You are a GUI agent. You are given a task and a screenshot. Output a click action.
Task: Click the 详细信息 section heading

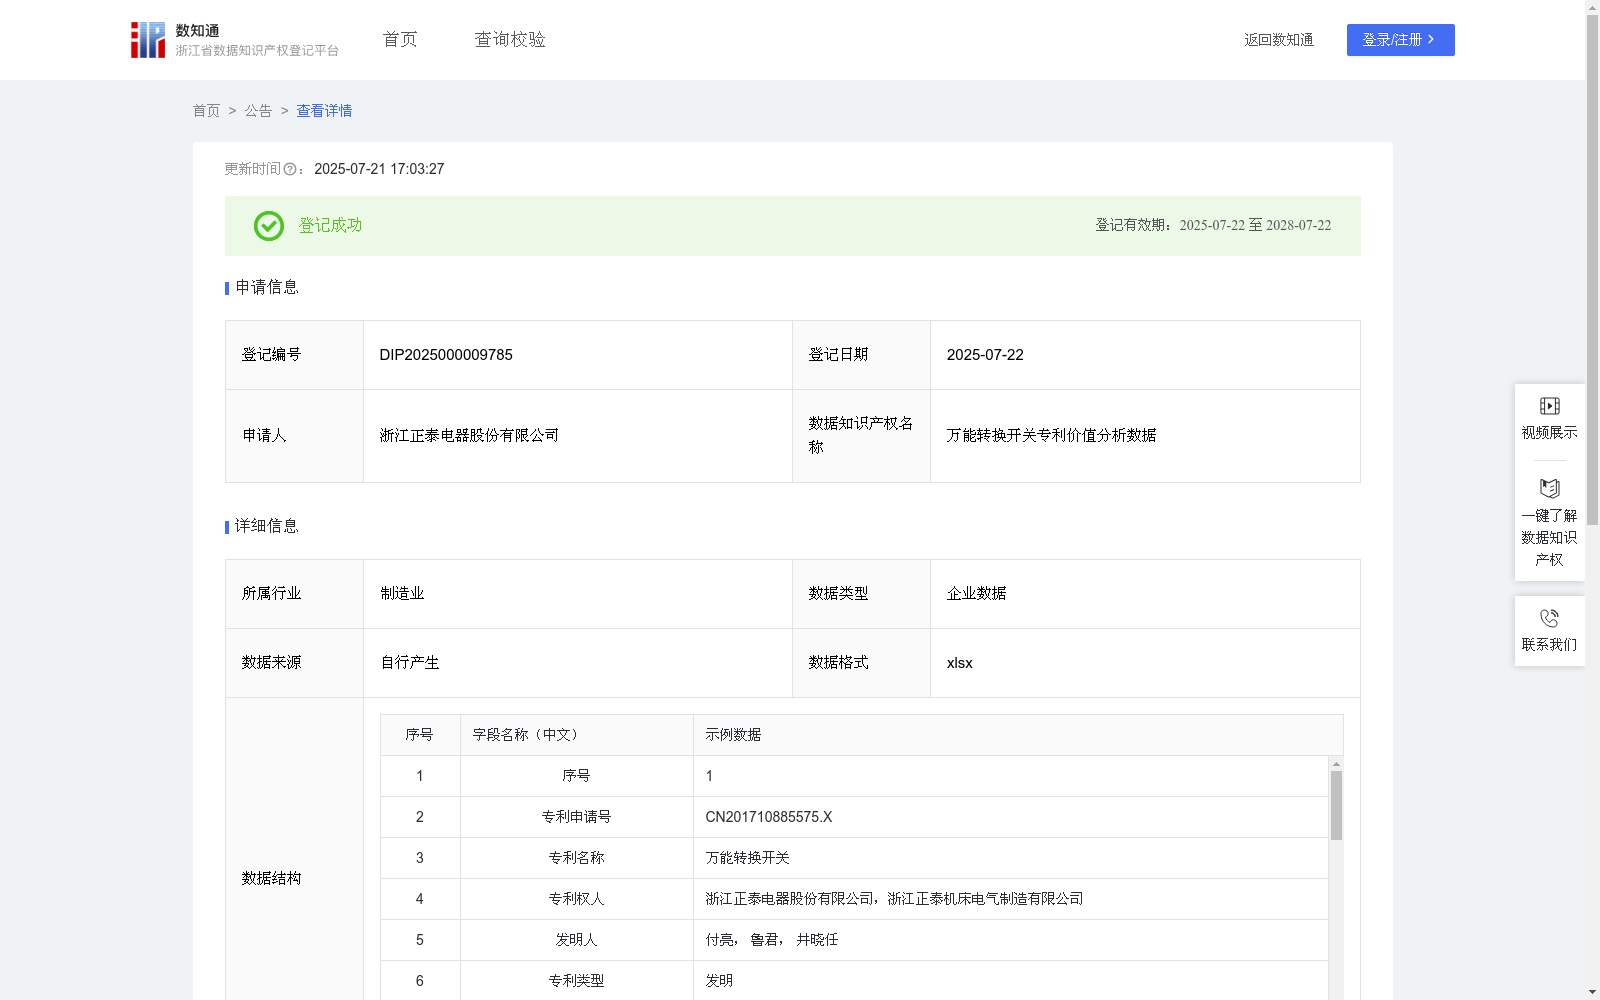[266, 527]
